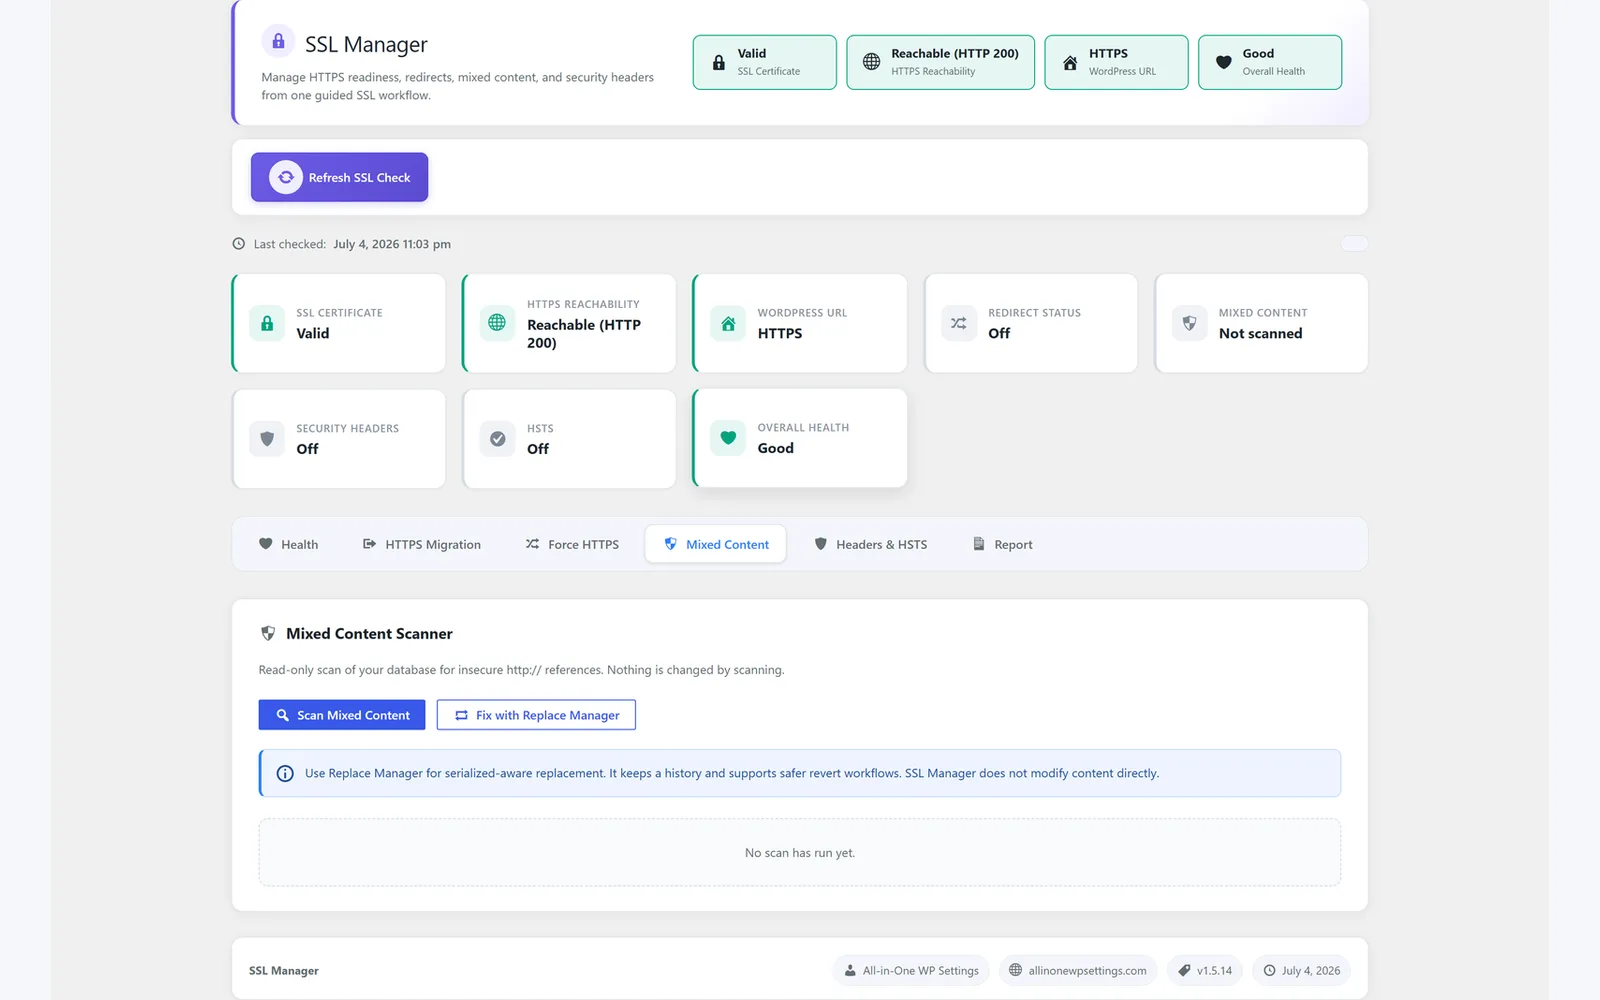Click the SSL Manager purple lock icon
The image size is (1600, 1000).
point(278,41)
